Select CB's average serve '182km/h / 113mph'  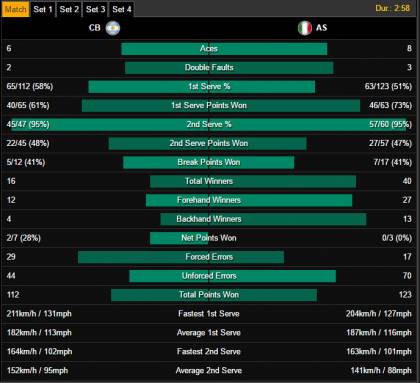[39, 333]
